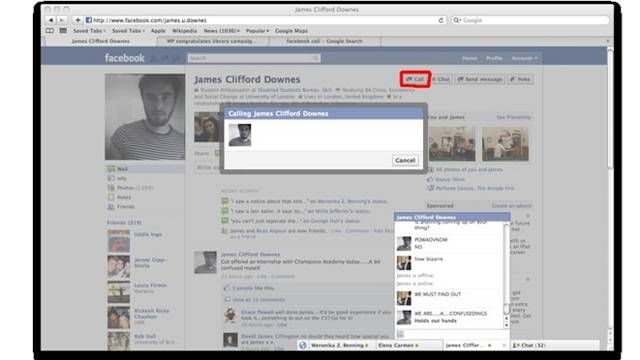Click the See friendship link
The width and height of the screenshot is (640, 360).
pos(513,117)
